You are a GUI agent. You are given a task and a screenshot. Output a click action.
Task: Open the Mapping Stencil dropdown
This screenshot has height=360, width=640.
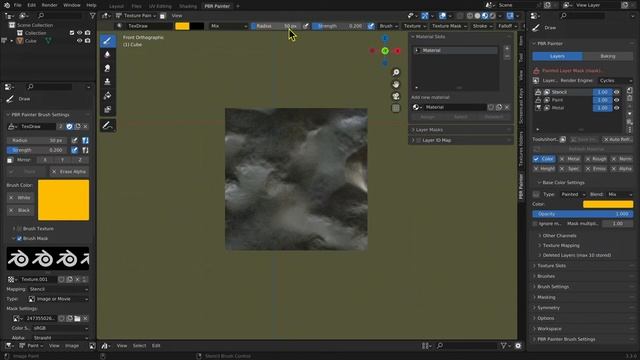58,289
